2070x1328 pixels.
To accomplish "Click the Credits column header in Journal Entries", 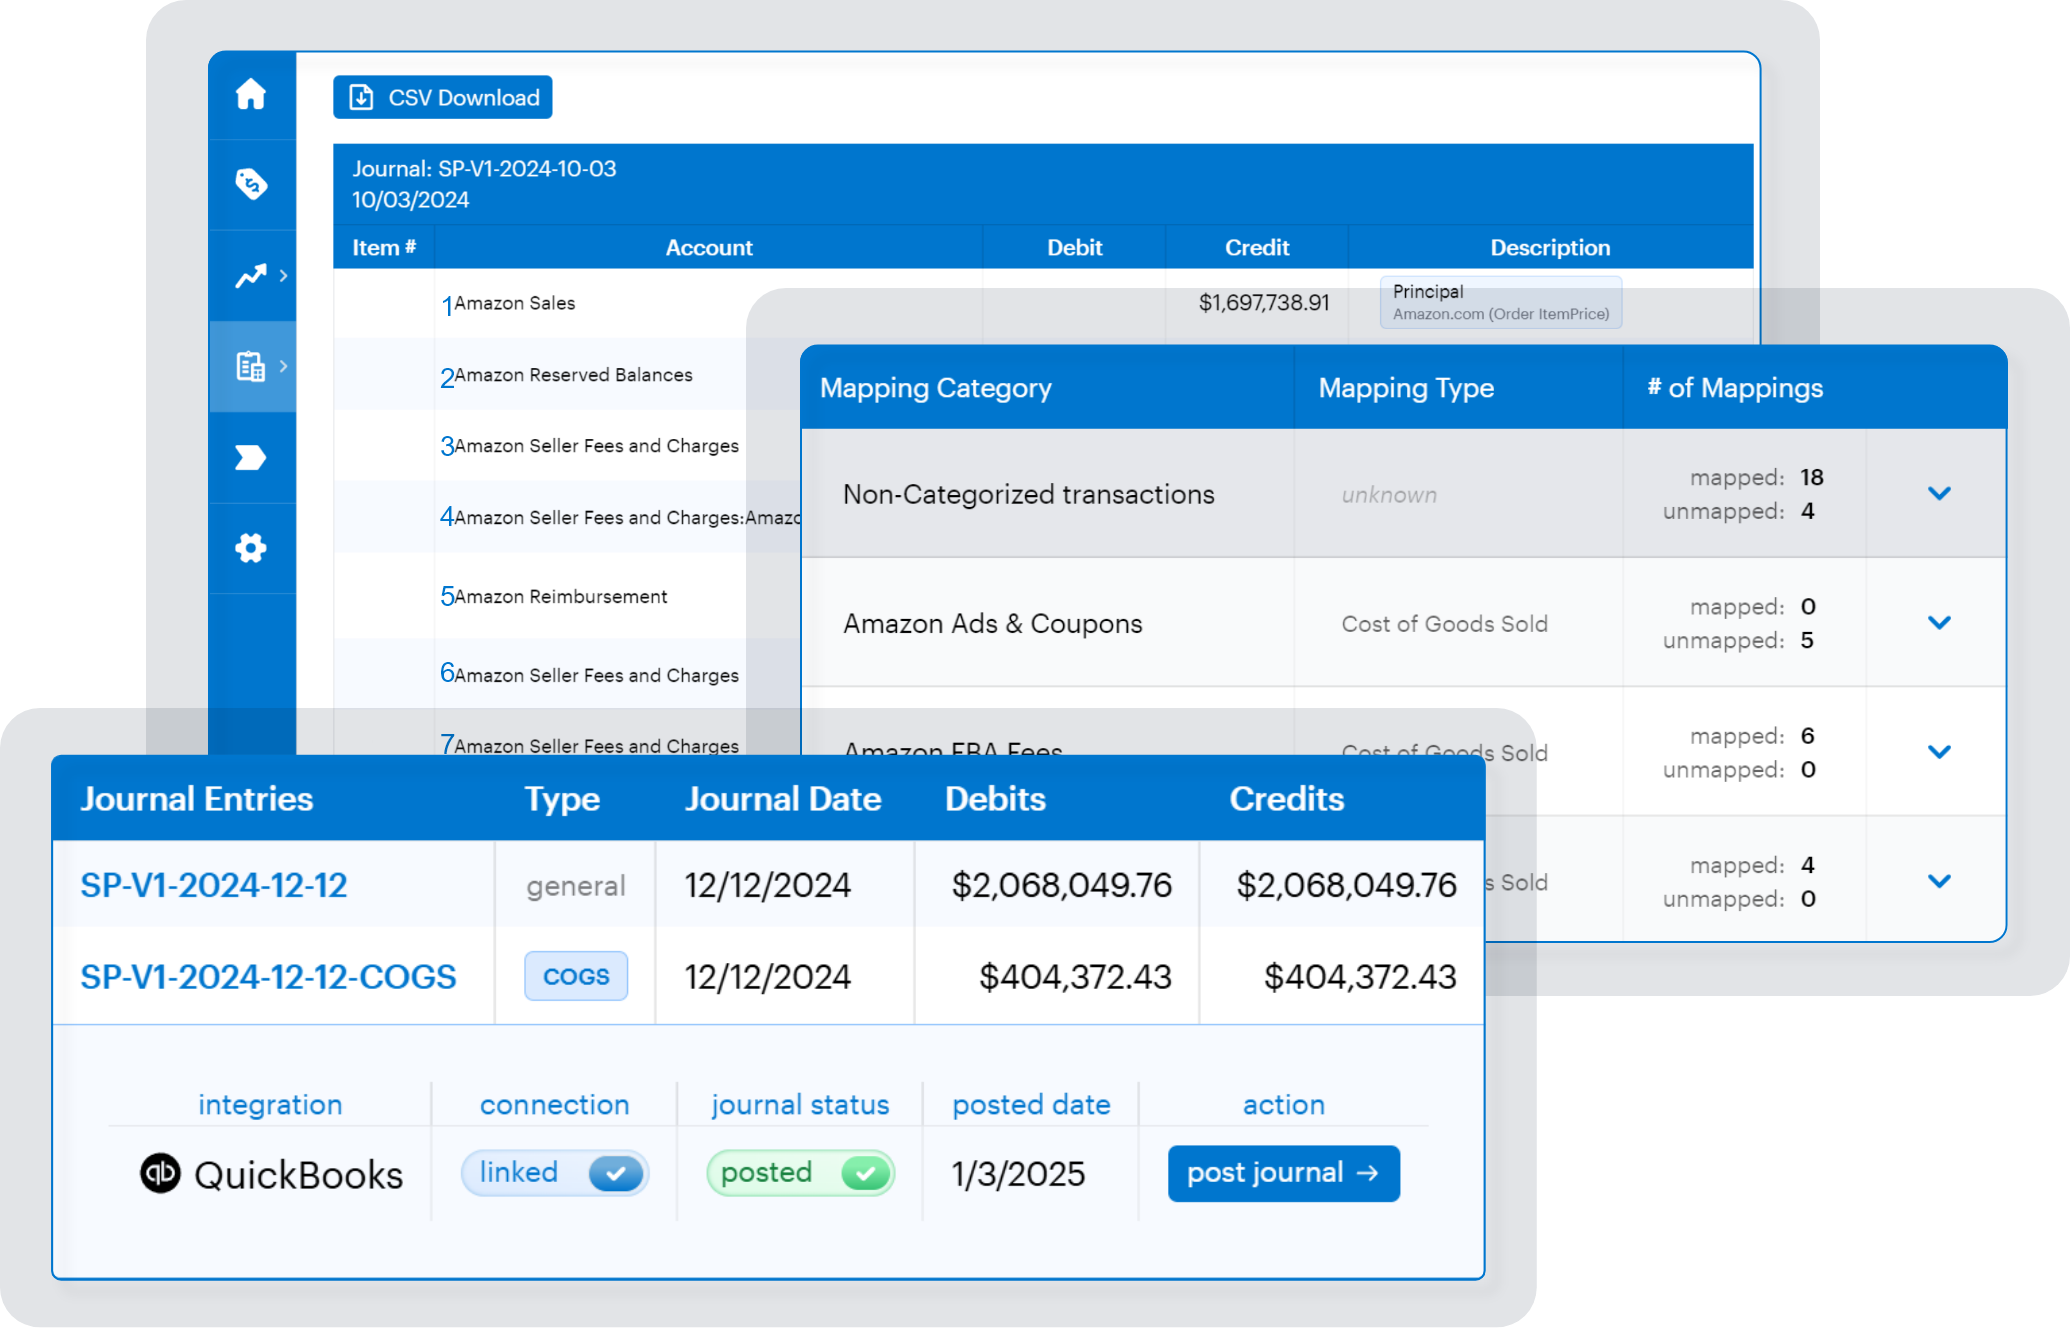I will tap(1287, 799).
